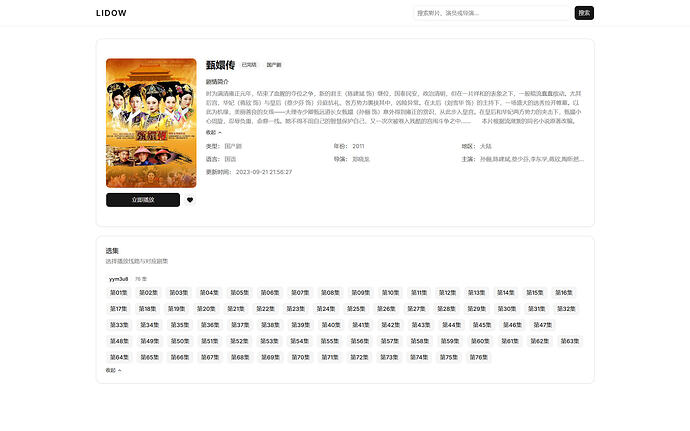
Task: Select episode 第68集
Action: [x=240, y=357]
